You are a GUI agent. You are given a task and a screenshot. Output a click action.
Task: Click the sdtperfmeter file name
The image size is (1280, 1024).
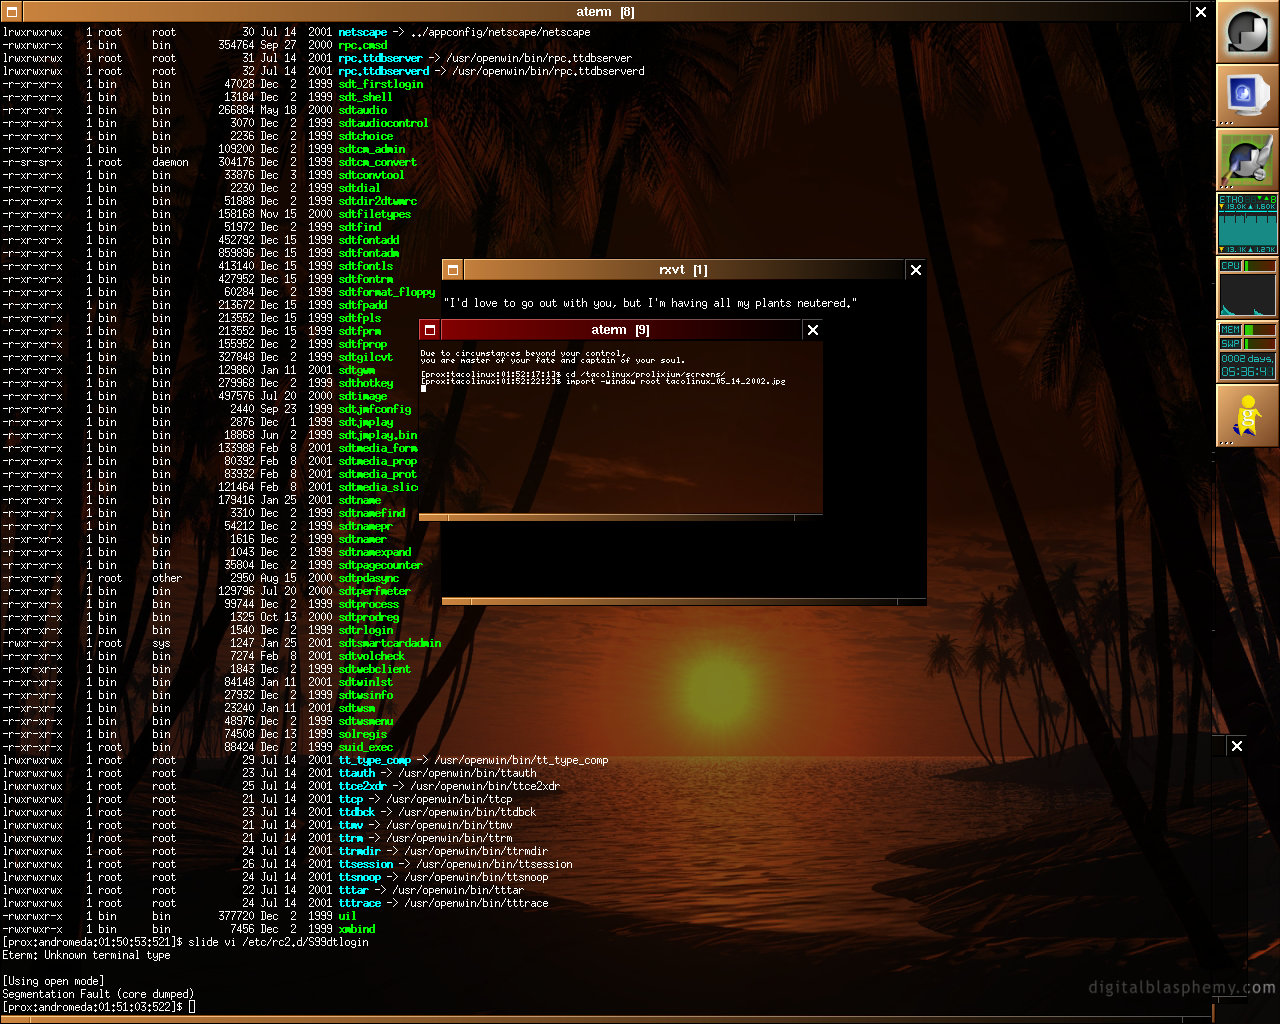tap(375, 591)
